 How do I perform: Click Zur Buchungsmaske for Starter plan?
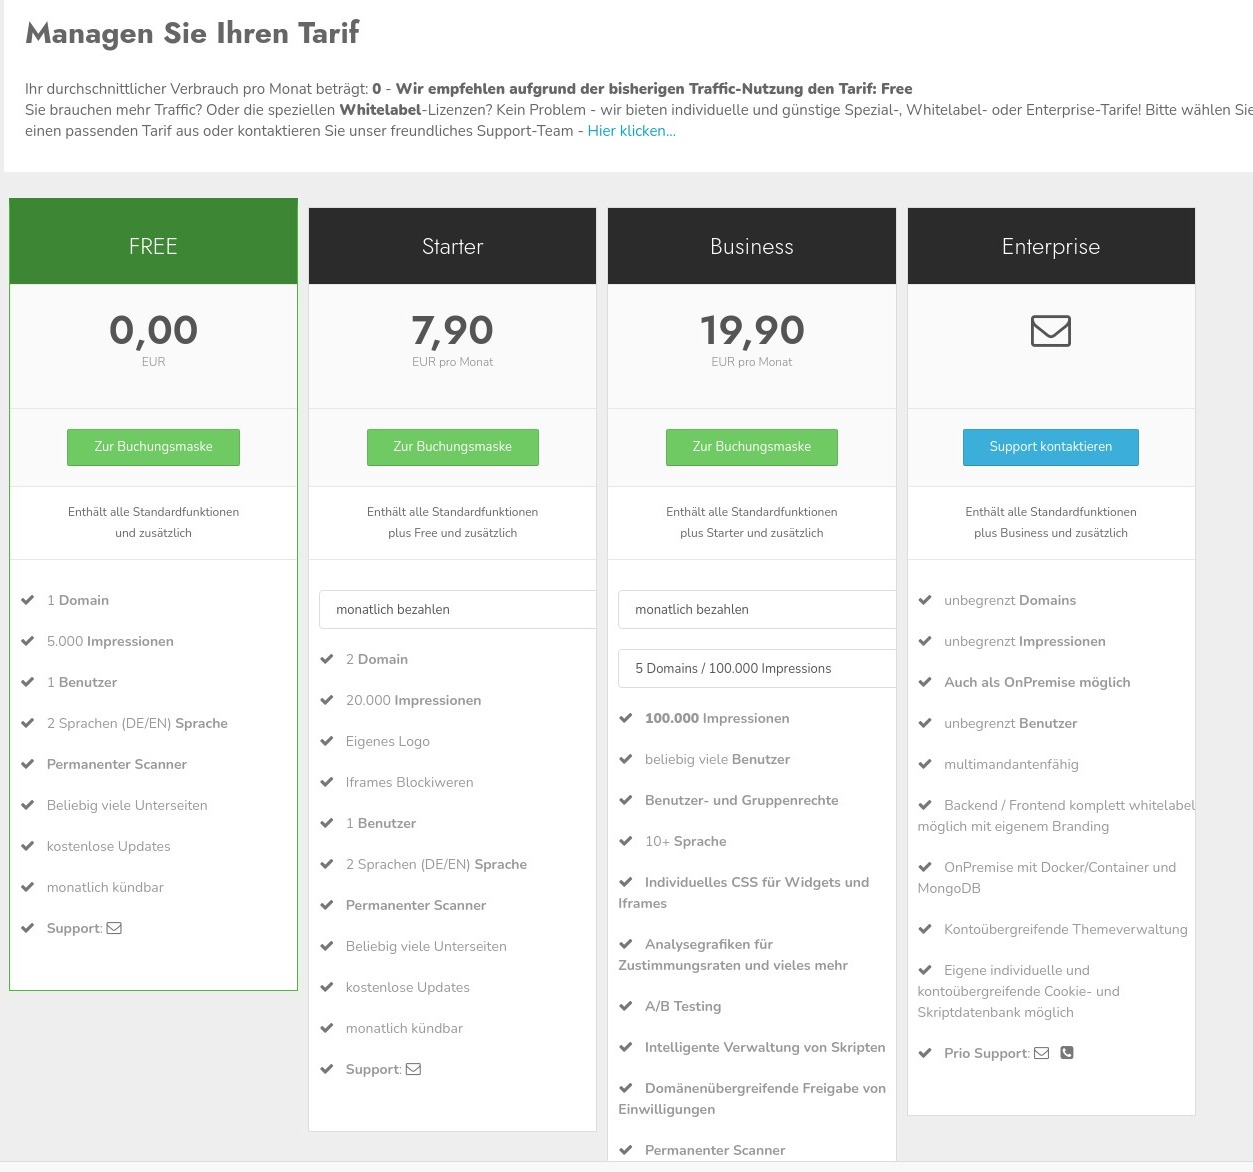coord(452,447)
